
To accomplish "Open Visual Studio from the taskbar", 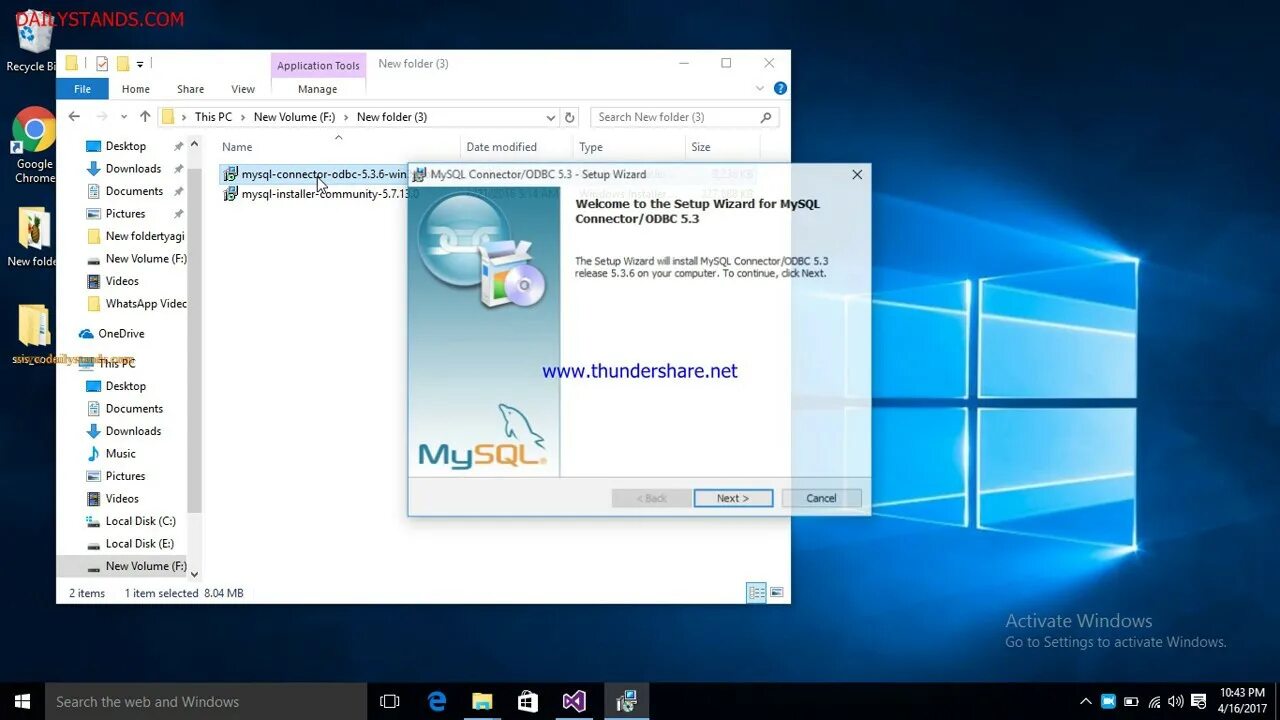I will pyautogui.click(x=574, y=702).
